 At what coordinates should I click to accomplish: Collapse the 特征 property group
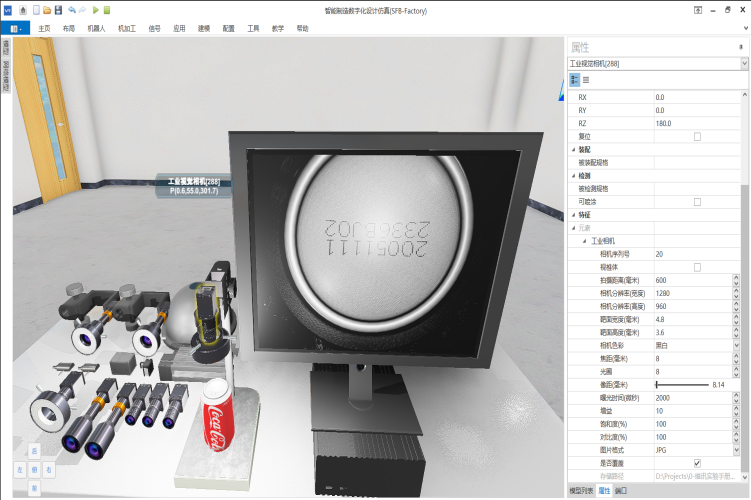click(574, 215)
